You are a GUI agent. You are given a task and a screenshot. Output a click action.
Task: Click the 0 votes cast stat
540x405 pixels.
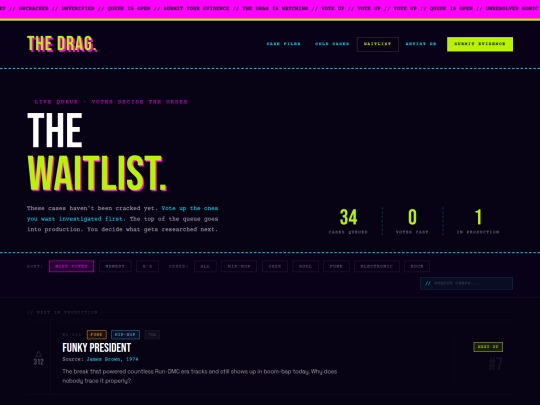pyautogui.click(x=412, y=221)
